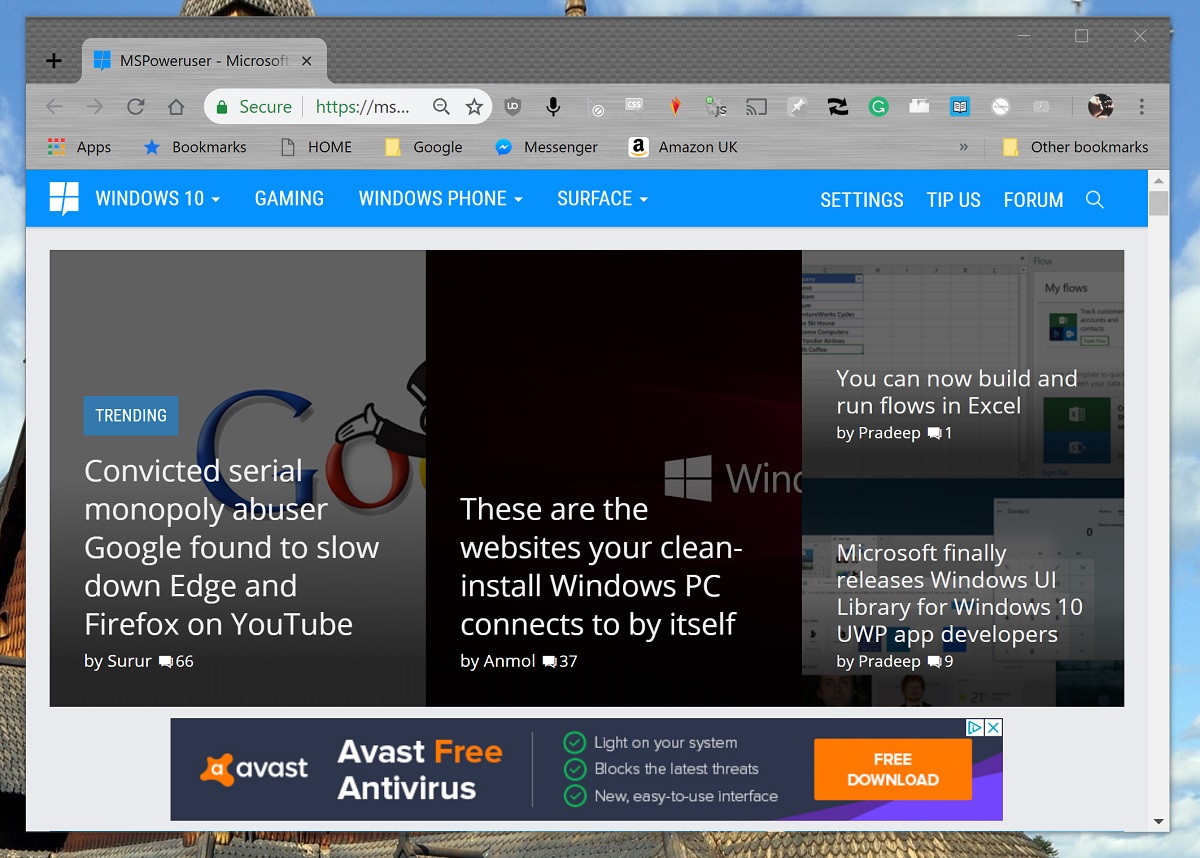Click the TRENDING badge
Image resolution: width=1200 pixels, height=858 pixels.
pyautogui.click(x=131, y=416)
